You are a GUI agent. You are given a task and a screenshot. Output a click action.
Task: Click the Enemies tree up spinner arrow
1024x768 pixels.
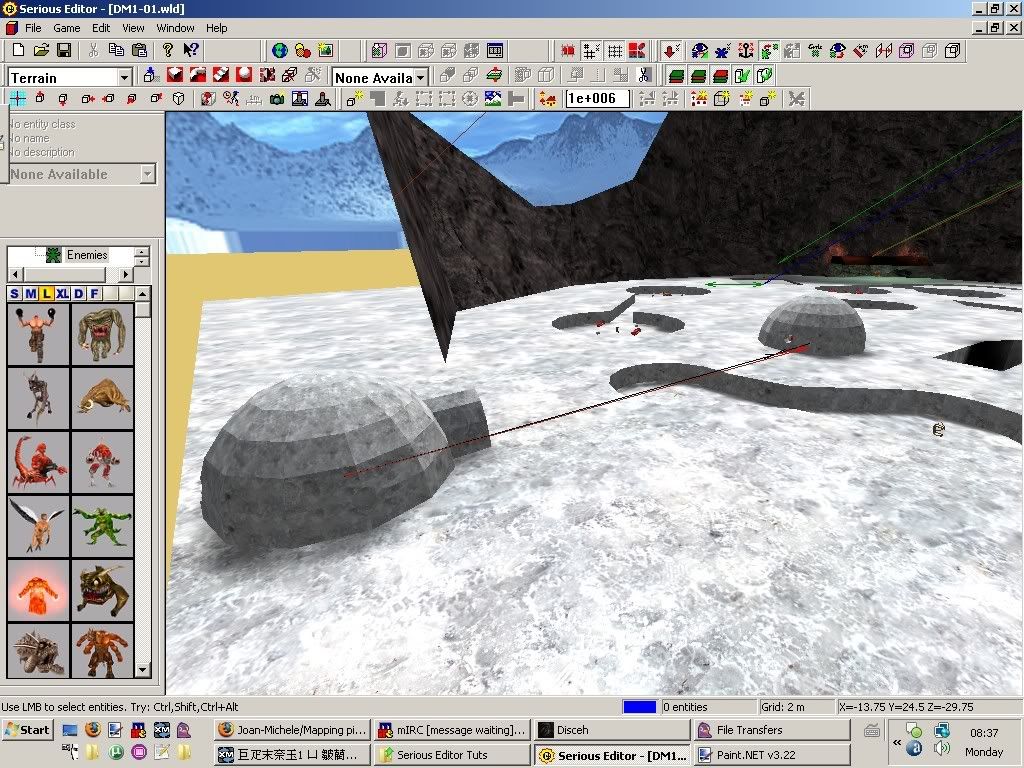[142, 251]
